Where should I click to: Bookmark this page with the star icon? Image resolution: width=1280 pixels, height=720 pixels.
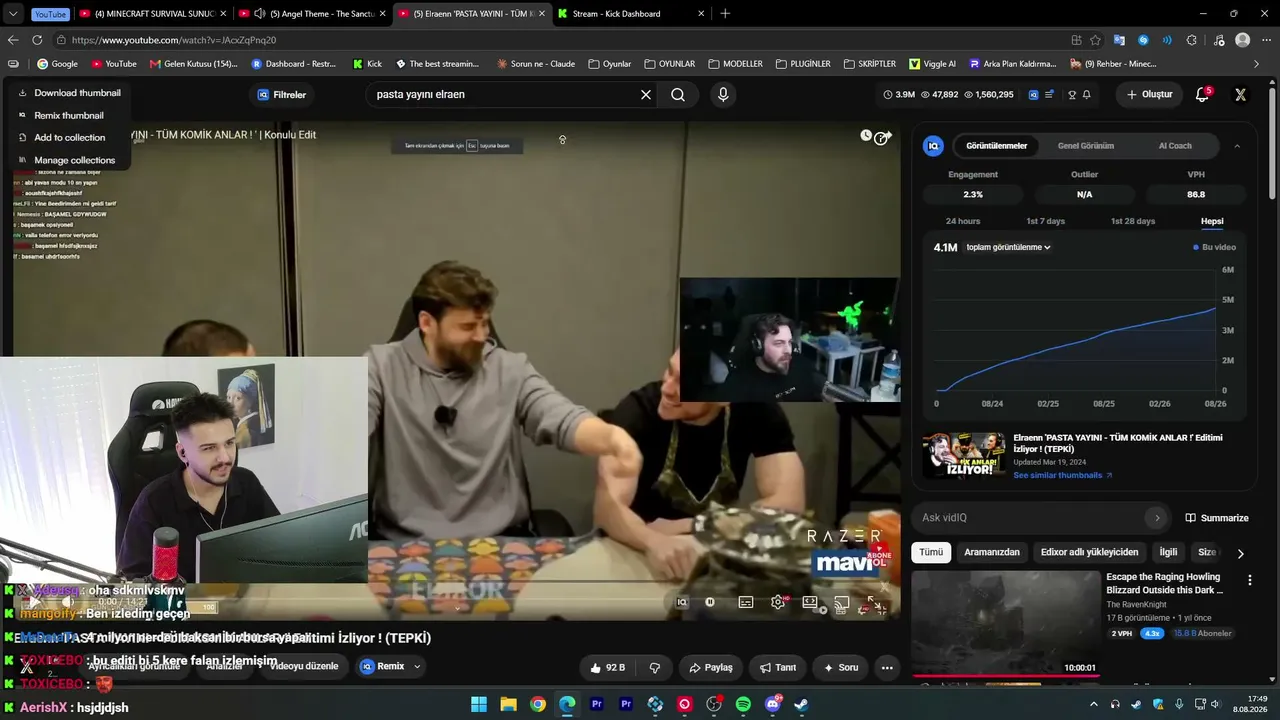1095,40
